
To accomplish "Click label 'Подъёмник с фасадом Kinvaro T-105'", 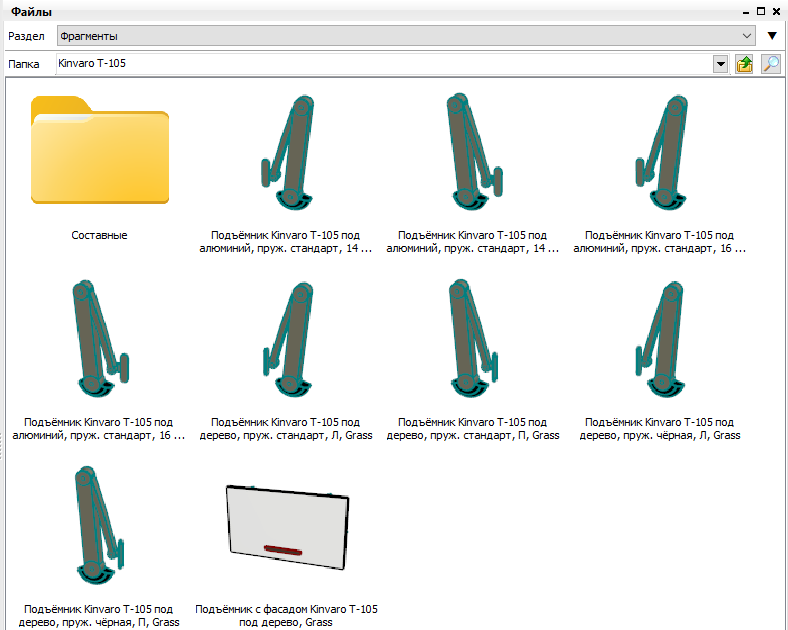I will pyautogui.click(x=286, y=609).
